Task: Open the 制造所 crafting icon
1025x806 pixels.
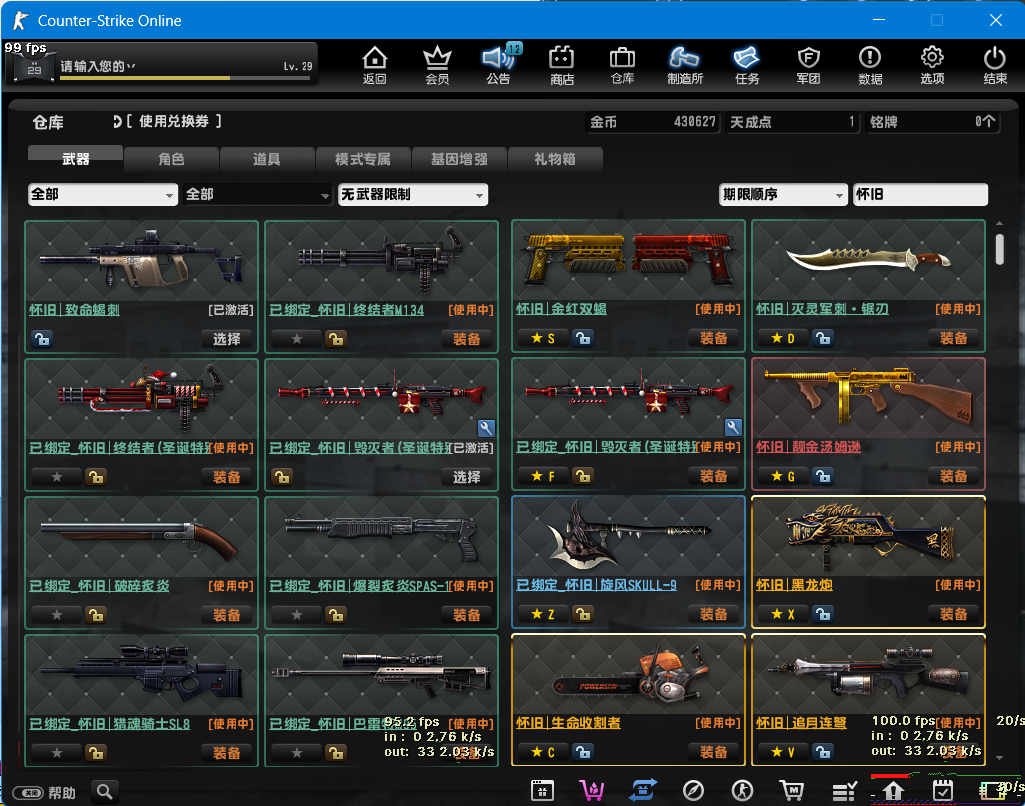Action: 684,65
